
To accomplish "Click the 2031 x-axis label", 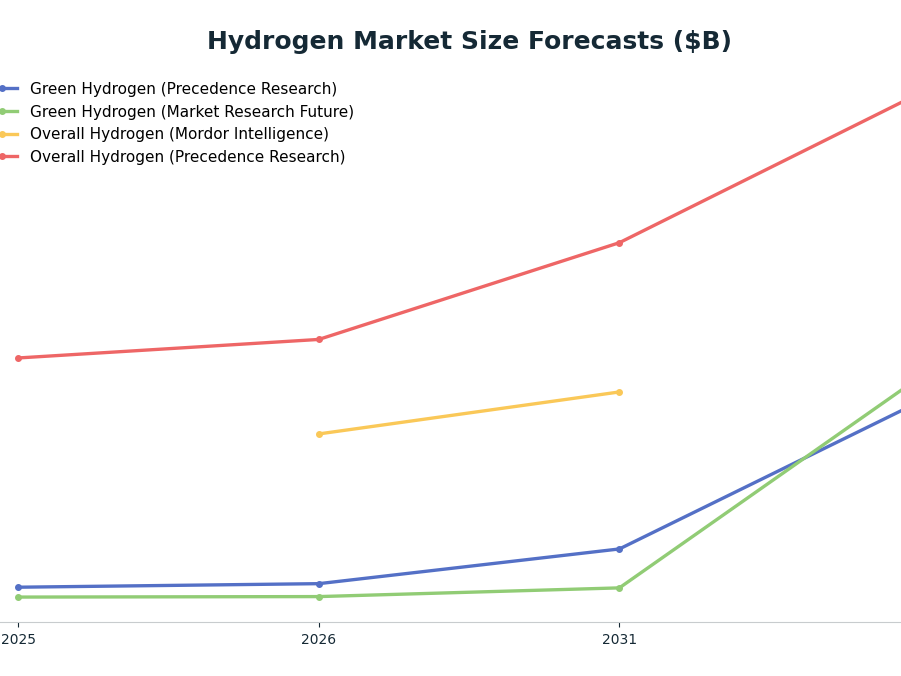I will pyautogui.click(x=619, y=639).
